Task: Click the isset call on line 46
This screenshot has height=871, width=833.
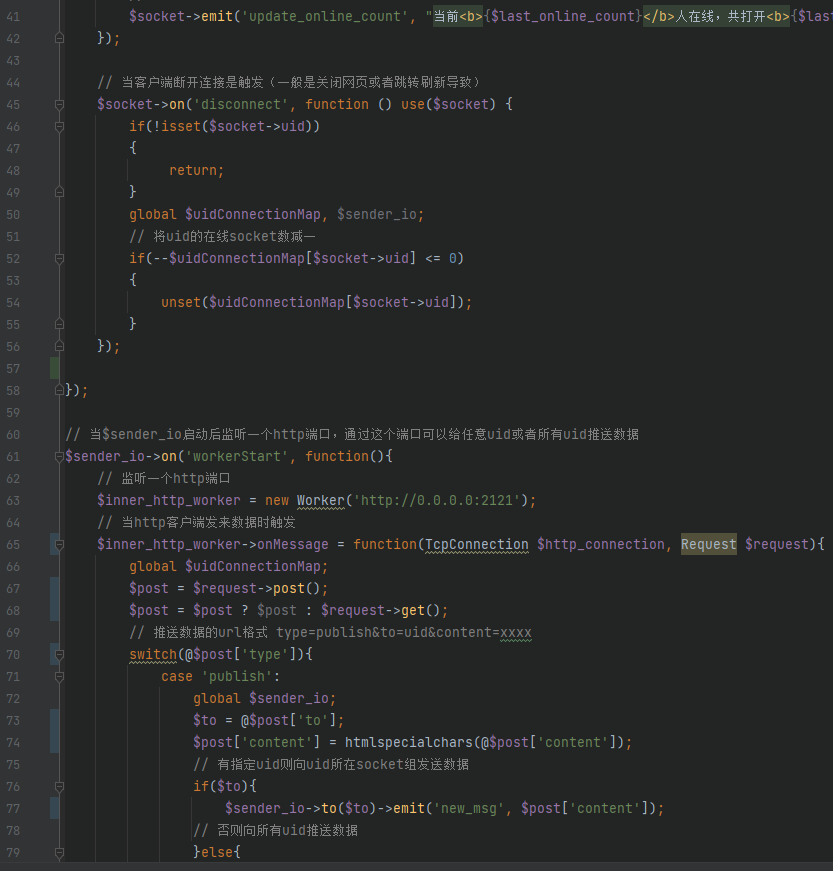Action: click(x=181, y=127)
